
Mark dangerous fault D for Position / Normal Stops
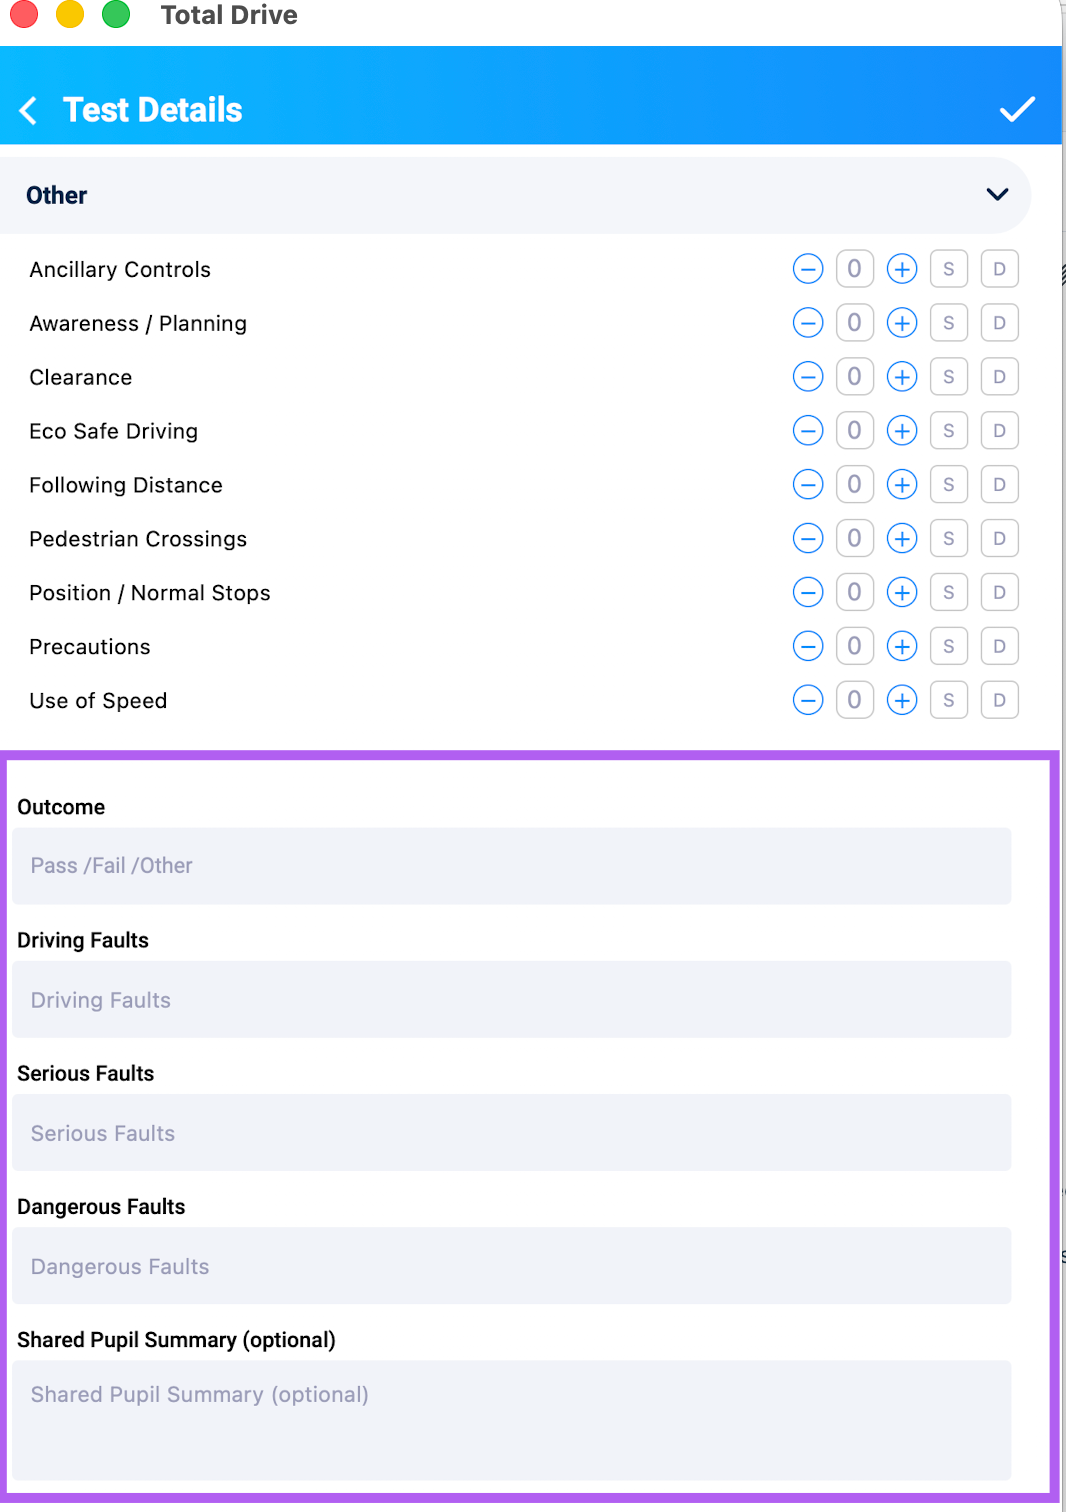(999, 593)
